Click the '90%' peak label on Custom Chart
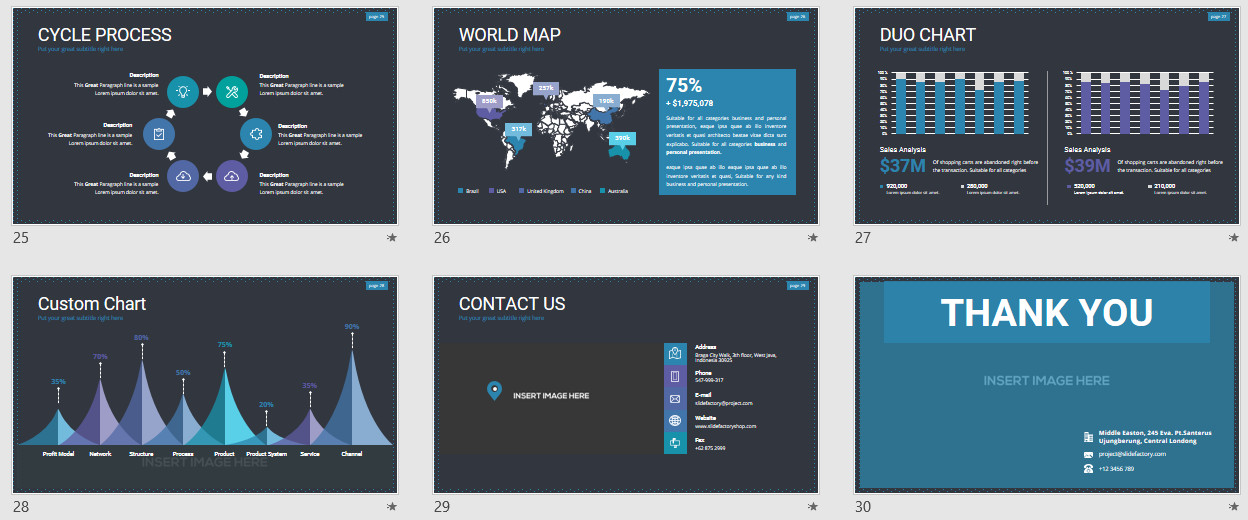This screenshot has width=1248, height=520. 352,327
